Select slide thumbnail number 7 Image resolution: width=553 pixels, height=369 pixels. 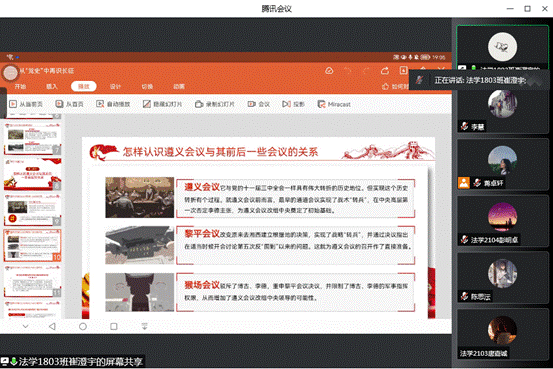click(32, 139)
